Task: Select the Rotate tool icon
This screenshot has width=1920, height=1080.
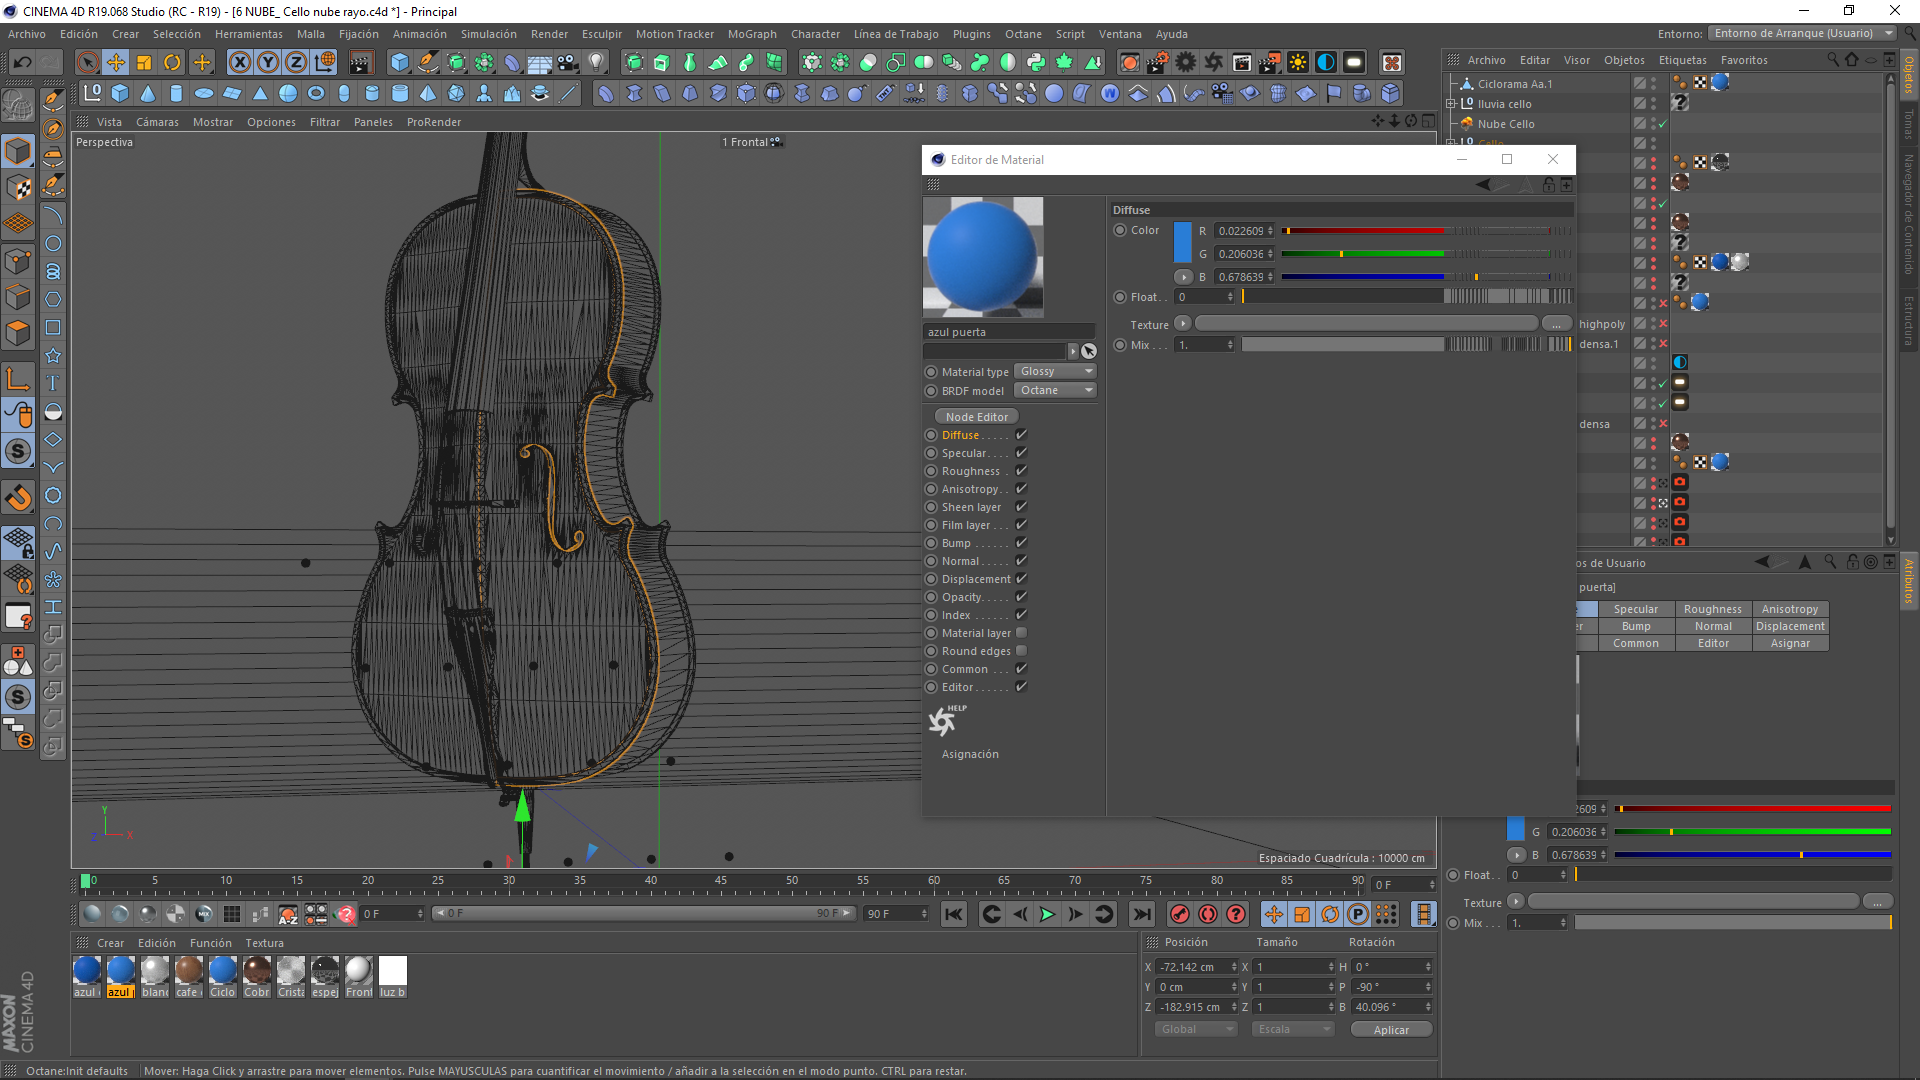Action: (x=172, y=63)
